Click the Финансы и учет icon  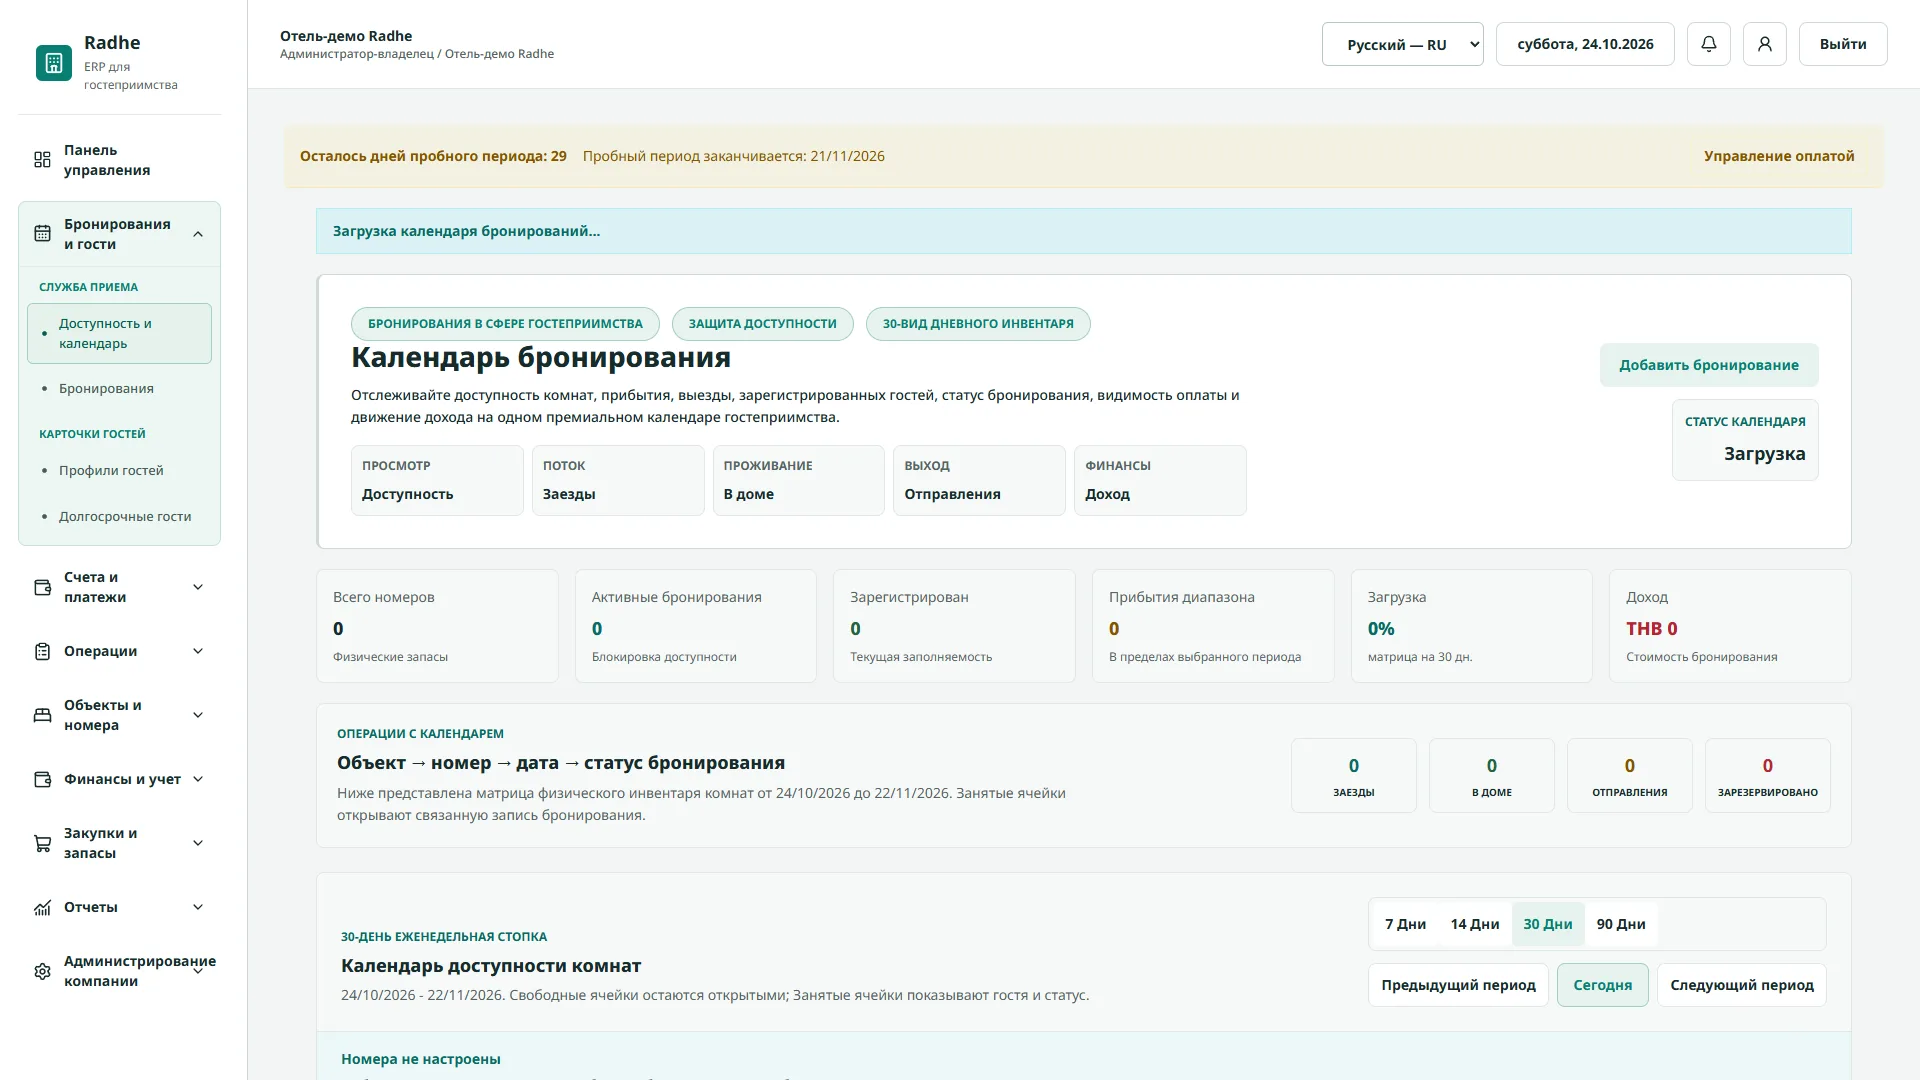[x=42, y=779]
